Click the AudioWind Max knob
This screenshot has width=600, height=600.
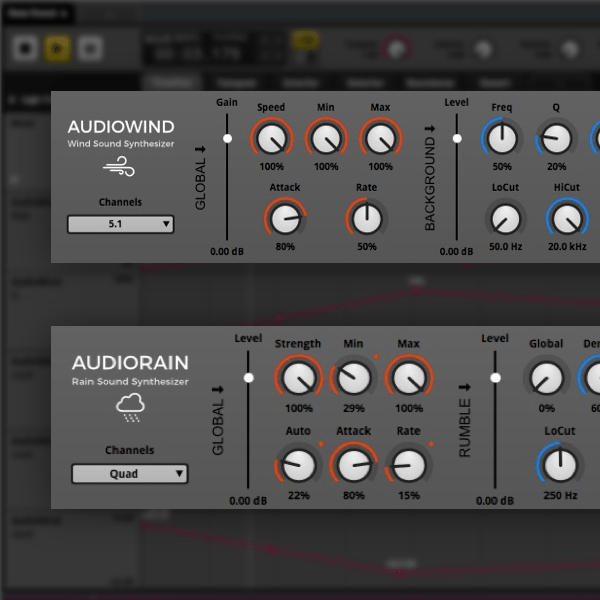(380, 139)
